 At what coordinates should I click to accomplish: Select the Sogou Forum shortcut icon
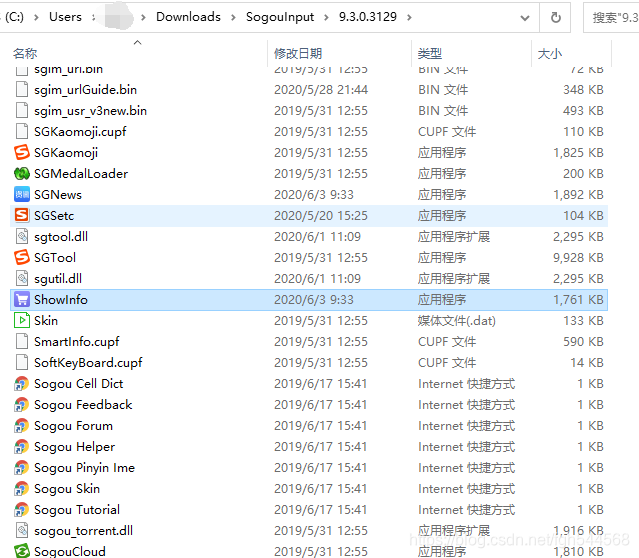point(22,426)
